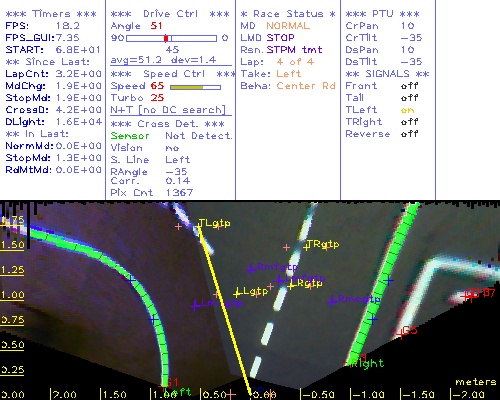Click the Race Status panel header
This screenshot has width=500, height=400.
click(288, 14)
